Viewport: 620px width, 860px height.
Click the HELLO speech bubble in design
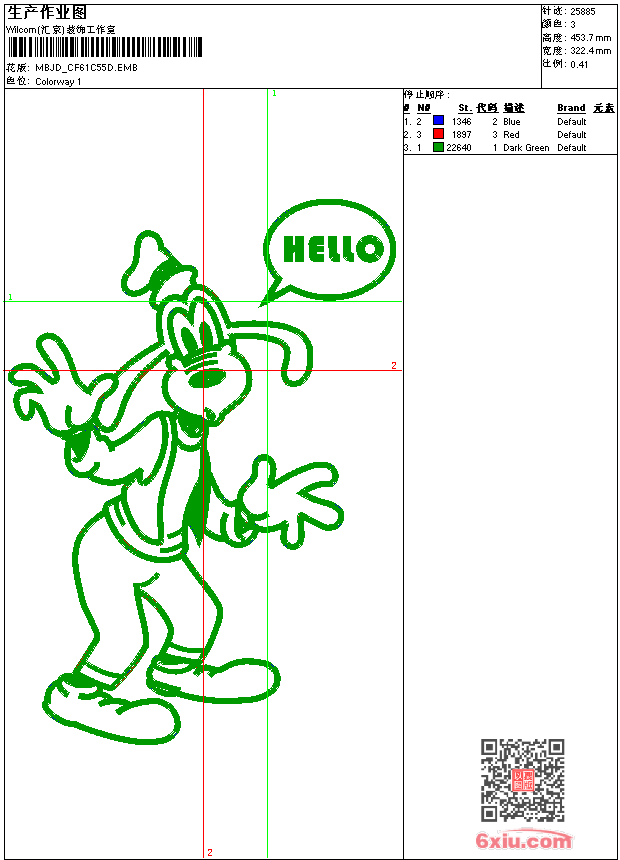(329, 250)
